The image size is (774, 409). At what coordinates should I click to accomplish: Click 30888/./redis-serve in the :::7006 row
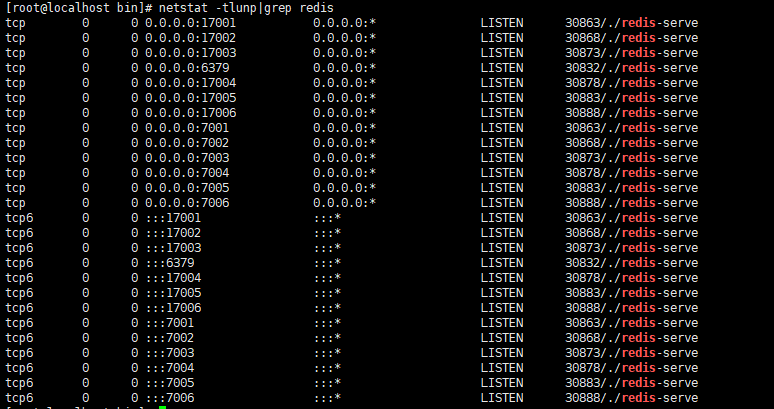click(631, 398)
